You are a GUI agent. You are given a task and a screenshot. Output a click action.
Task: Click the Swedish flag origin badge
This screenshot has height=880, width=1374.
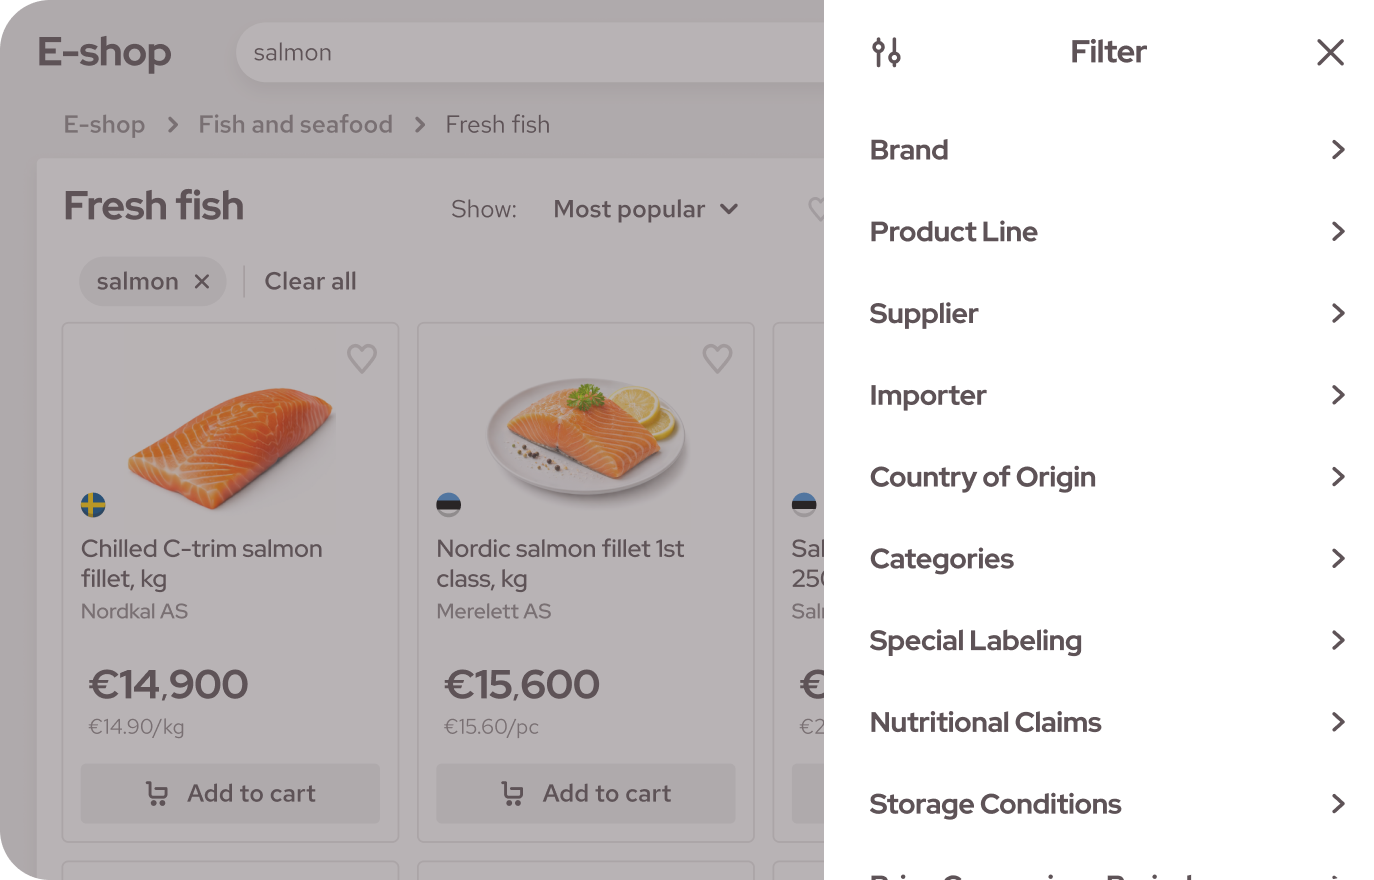[x=93, y=505]
